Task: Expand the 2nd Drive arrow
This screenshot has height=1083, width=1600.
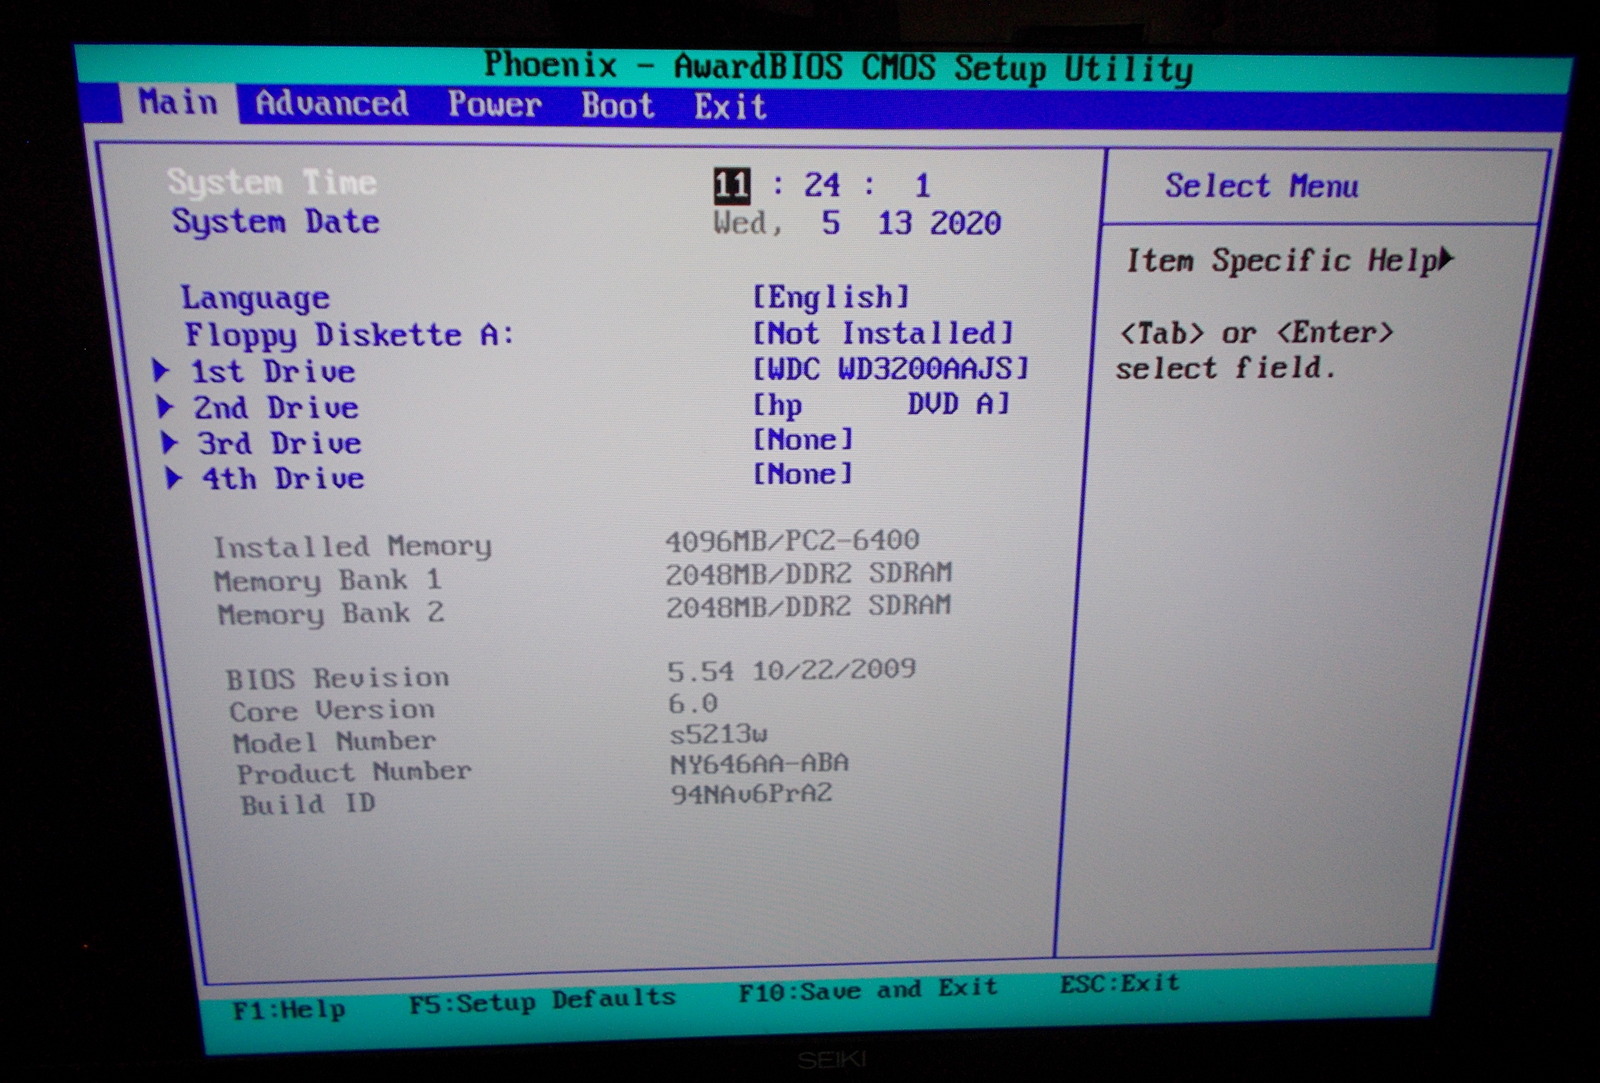Action: (166, 407)
